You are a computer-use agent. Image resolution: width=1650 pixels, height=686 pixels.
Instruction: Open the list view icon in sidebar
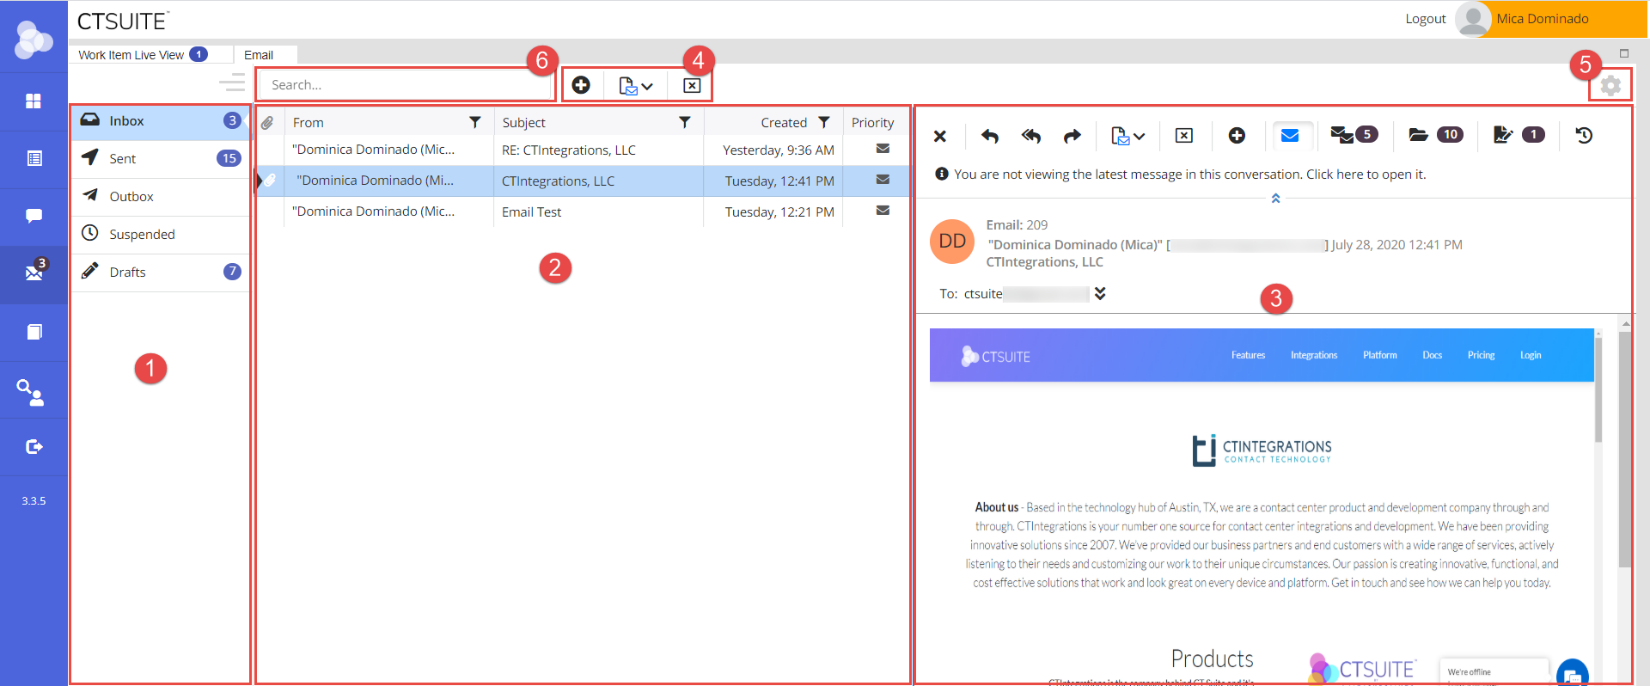point(33,158)
